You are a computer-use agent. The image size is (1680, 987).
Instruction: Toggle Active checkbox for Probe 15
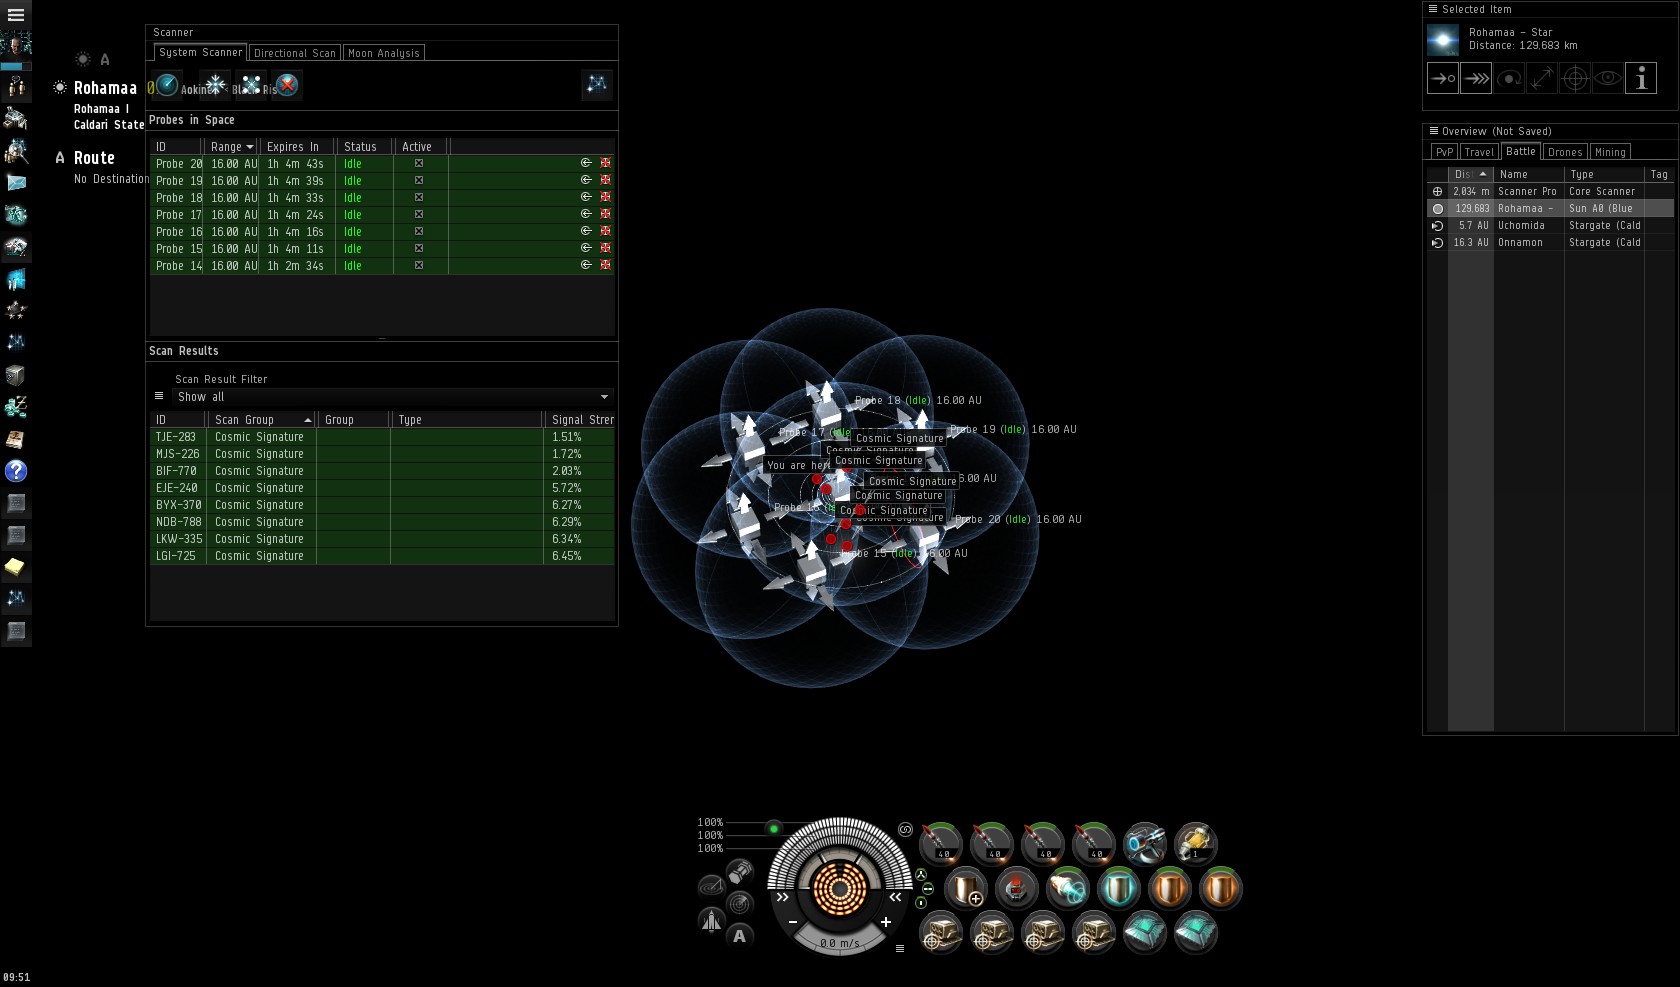(419, 248)
